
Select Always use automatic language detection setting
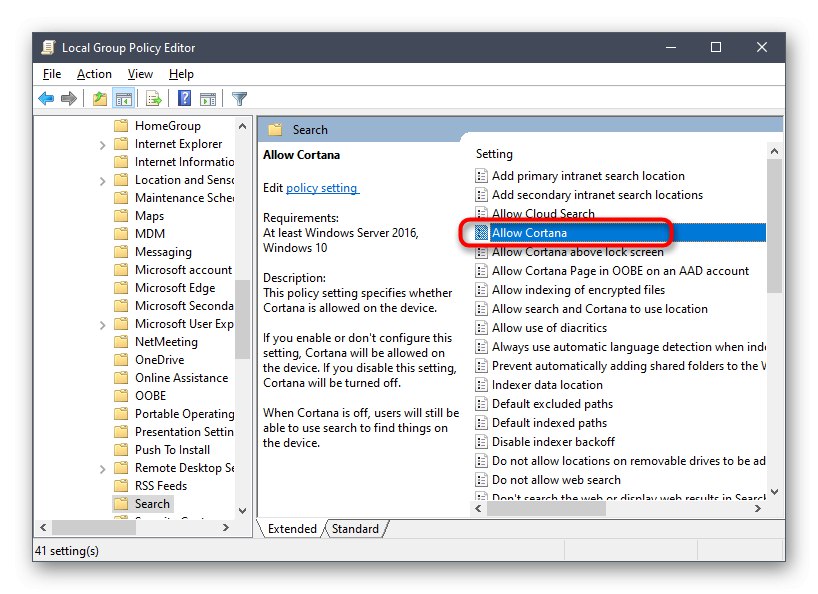click(629, 347)
